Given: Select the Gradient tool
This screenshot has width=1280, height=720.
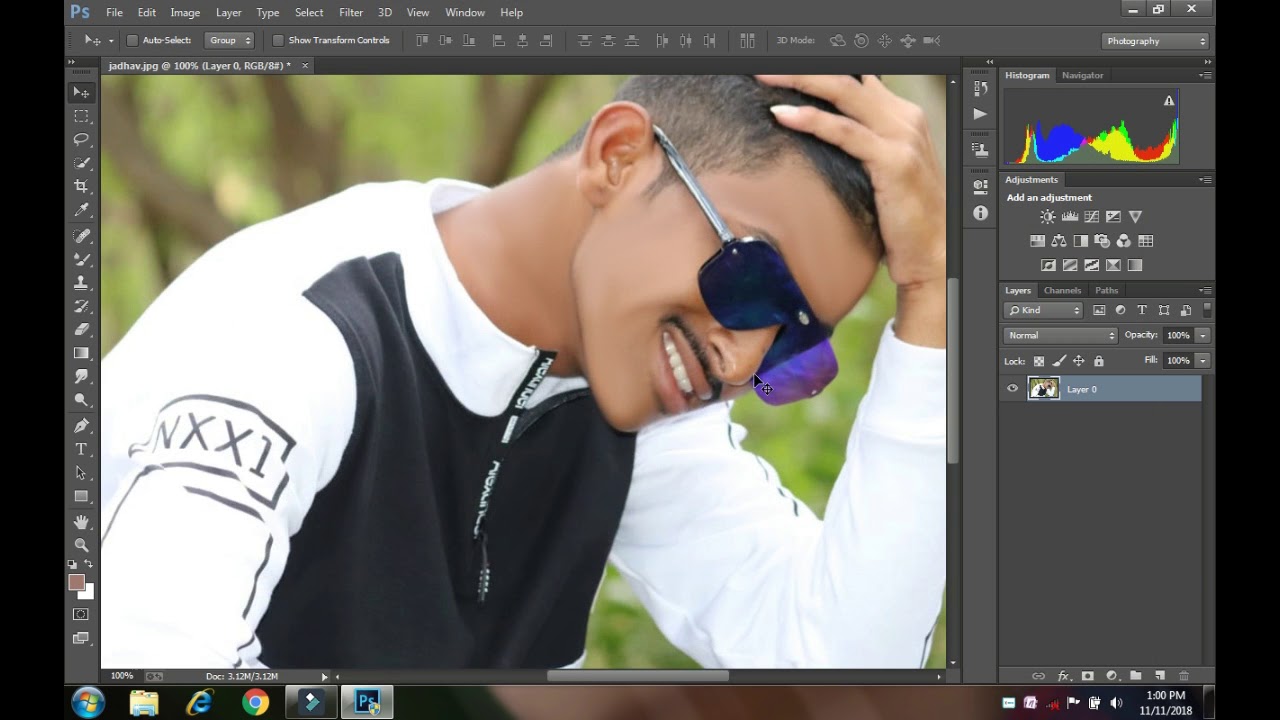Looking at the screenshot, I should point(81,353).
